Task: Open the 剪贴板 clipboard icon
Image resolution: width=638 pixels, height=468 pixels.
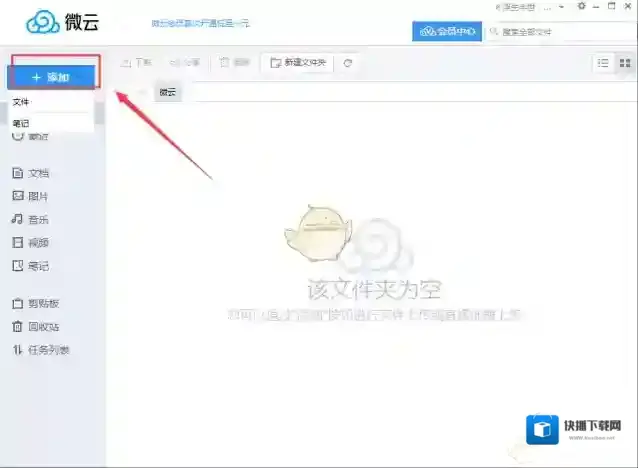Action: (17, 303)
